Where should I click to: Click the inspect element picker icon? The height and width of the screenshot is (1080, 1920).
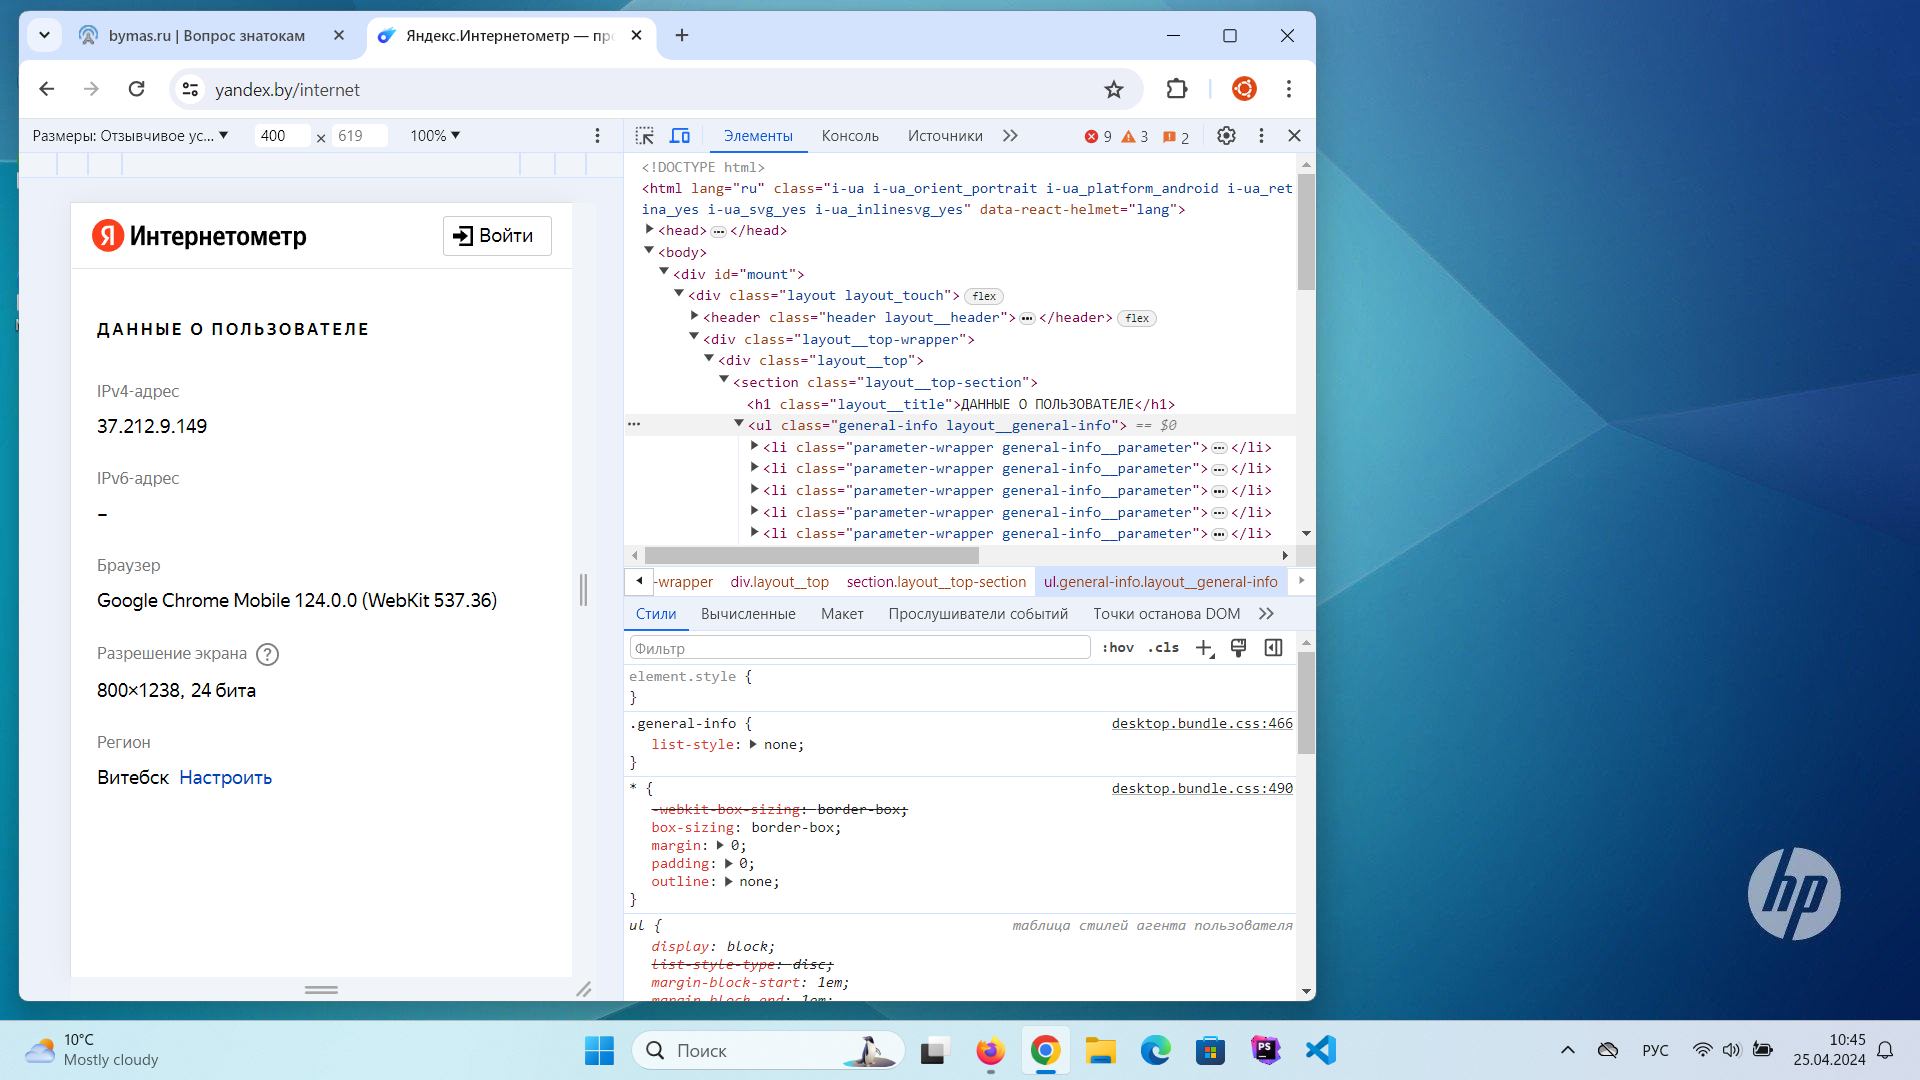point(645,136)
